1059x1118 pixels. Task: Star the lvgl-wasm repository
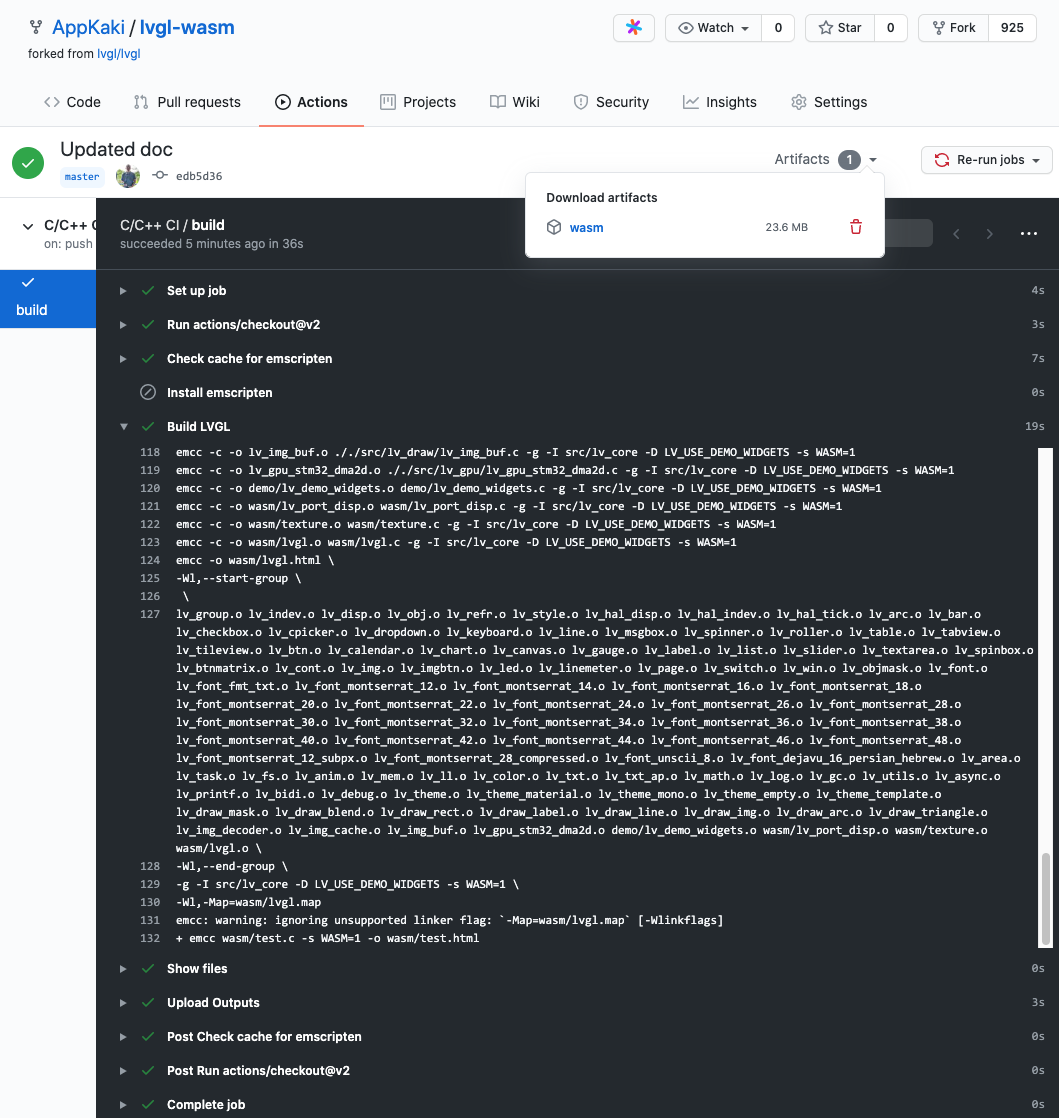pos(839,28)
